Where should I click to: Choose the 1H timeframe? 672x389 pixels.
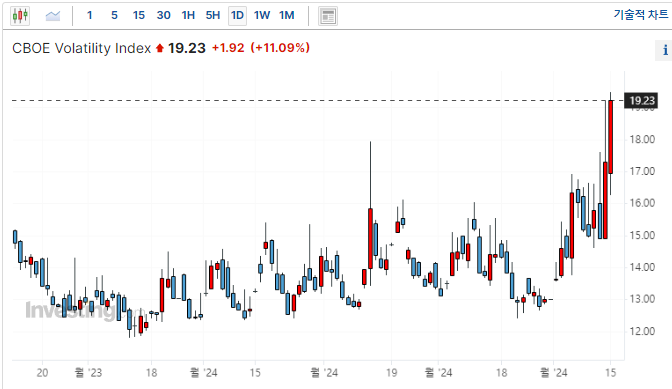pos(188,15)
